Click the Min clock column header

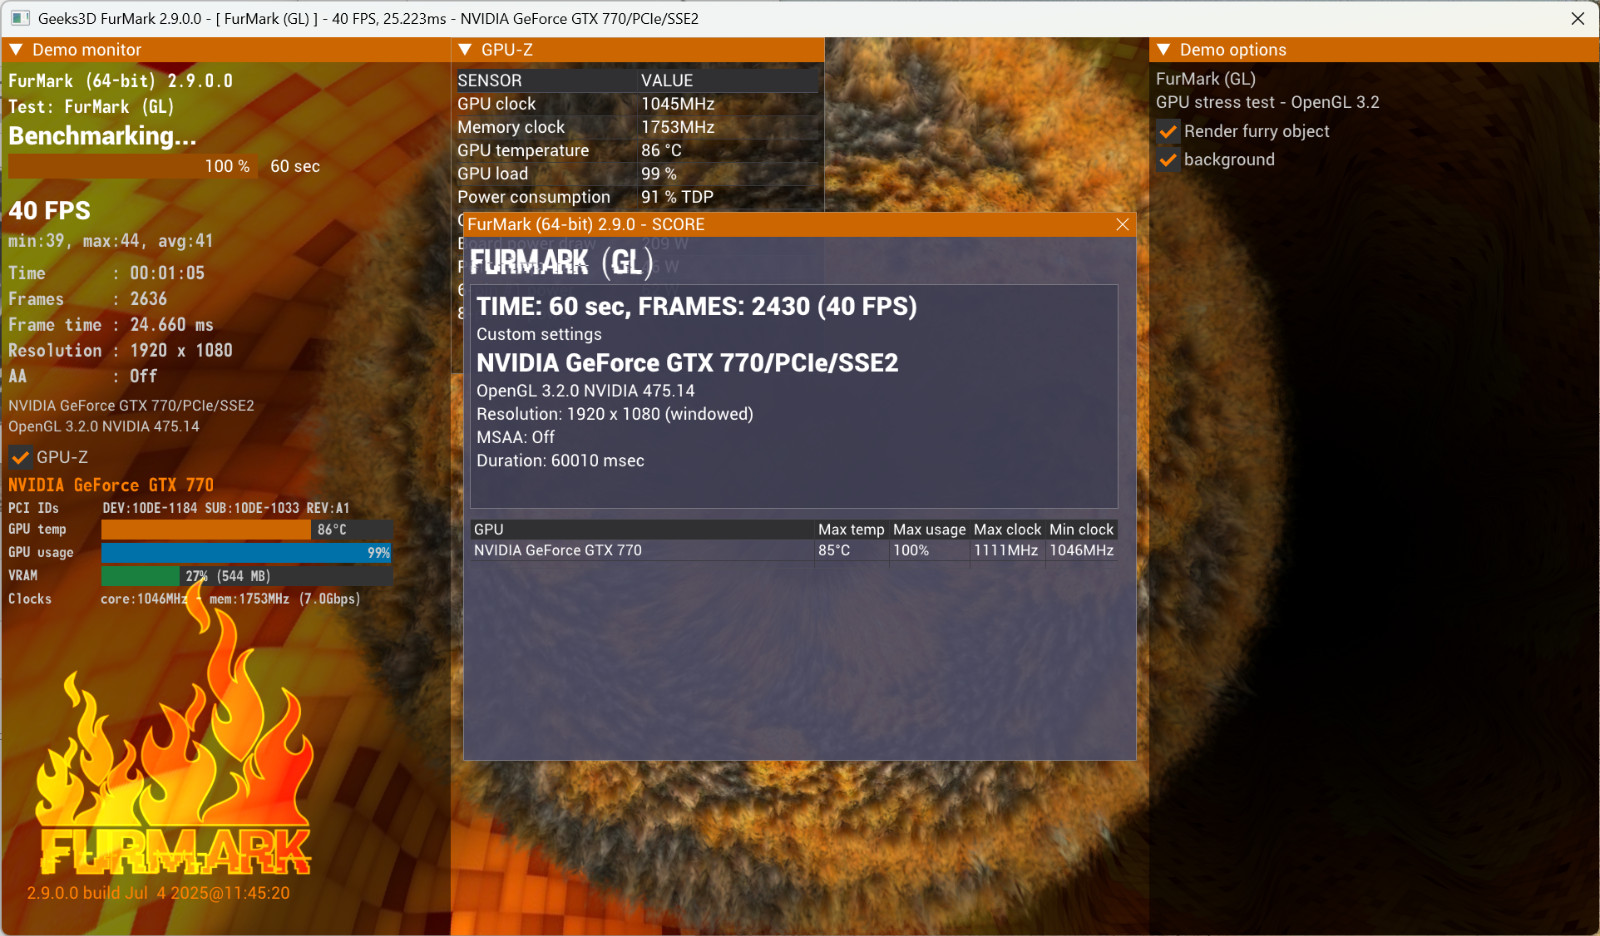click(1081, 529)
